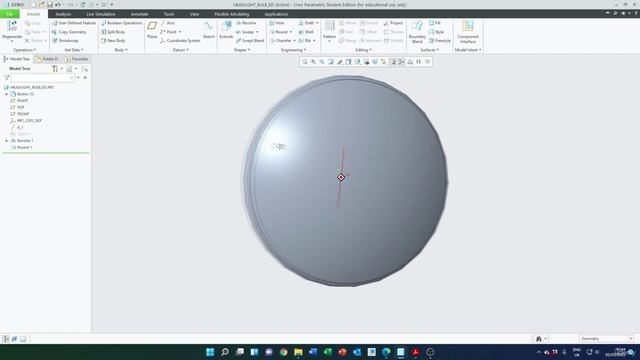Image resolution: width=640 pixels, height=360 pixels.
Task: Open the Shapes group dropdown
Action: click(x=242, y=50)
